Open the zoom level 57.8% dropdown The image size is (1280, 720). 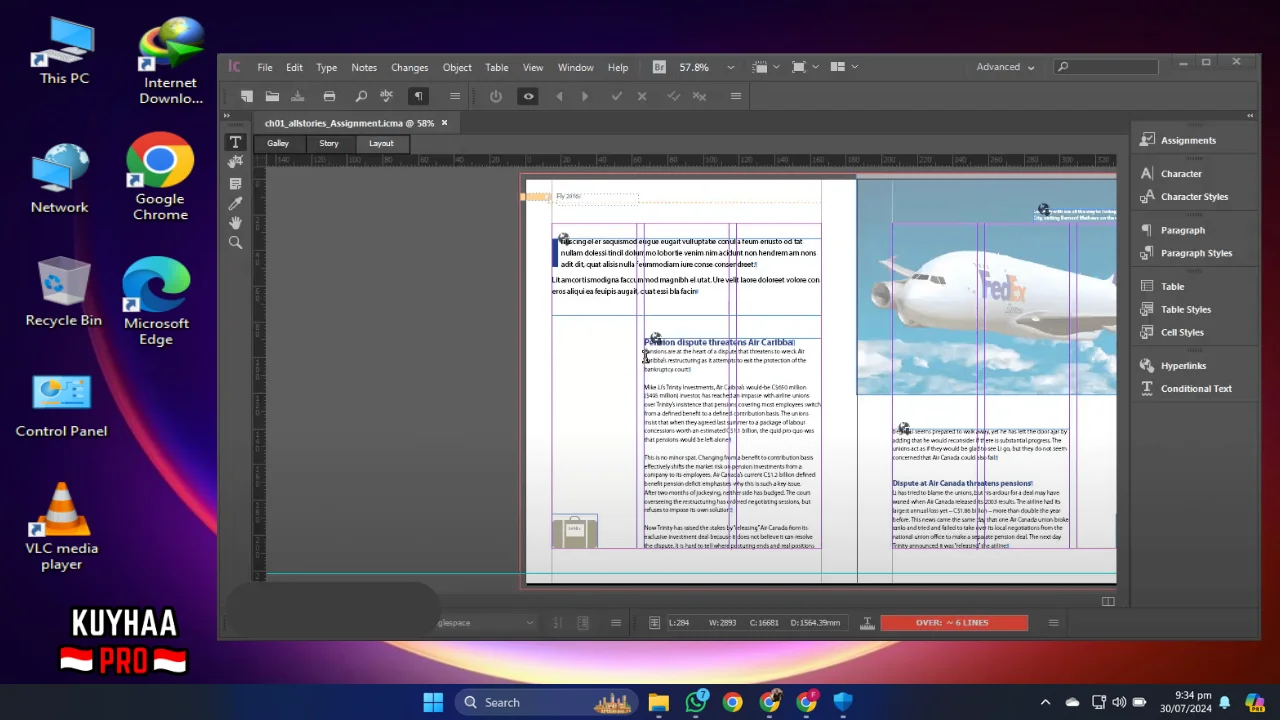coord(730,67)
